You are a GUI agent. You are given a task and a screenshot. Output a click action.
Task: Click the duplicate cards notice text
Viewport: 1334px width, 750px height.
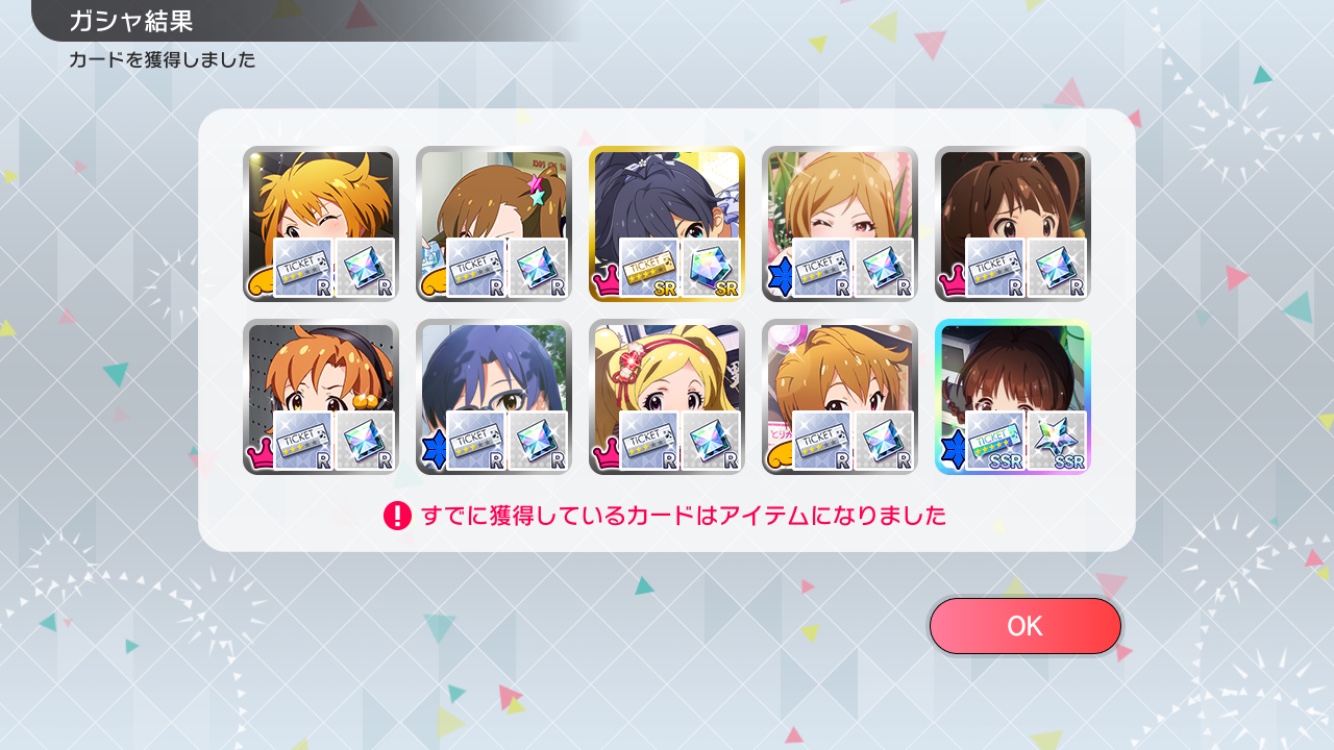683,516
